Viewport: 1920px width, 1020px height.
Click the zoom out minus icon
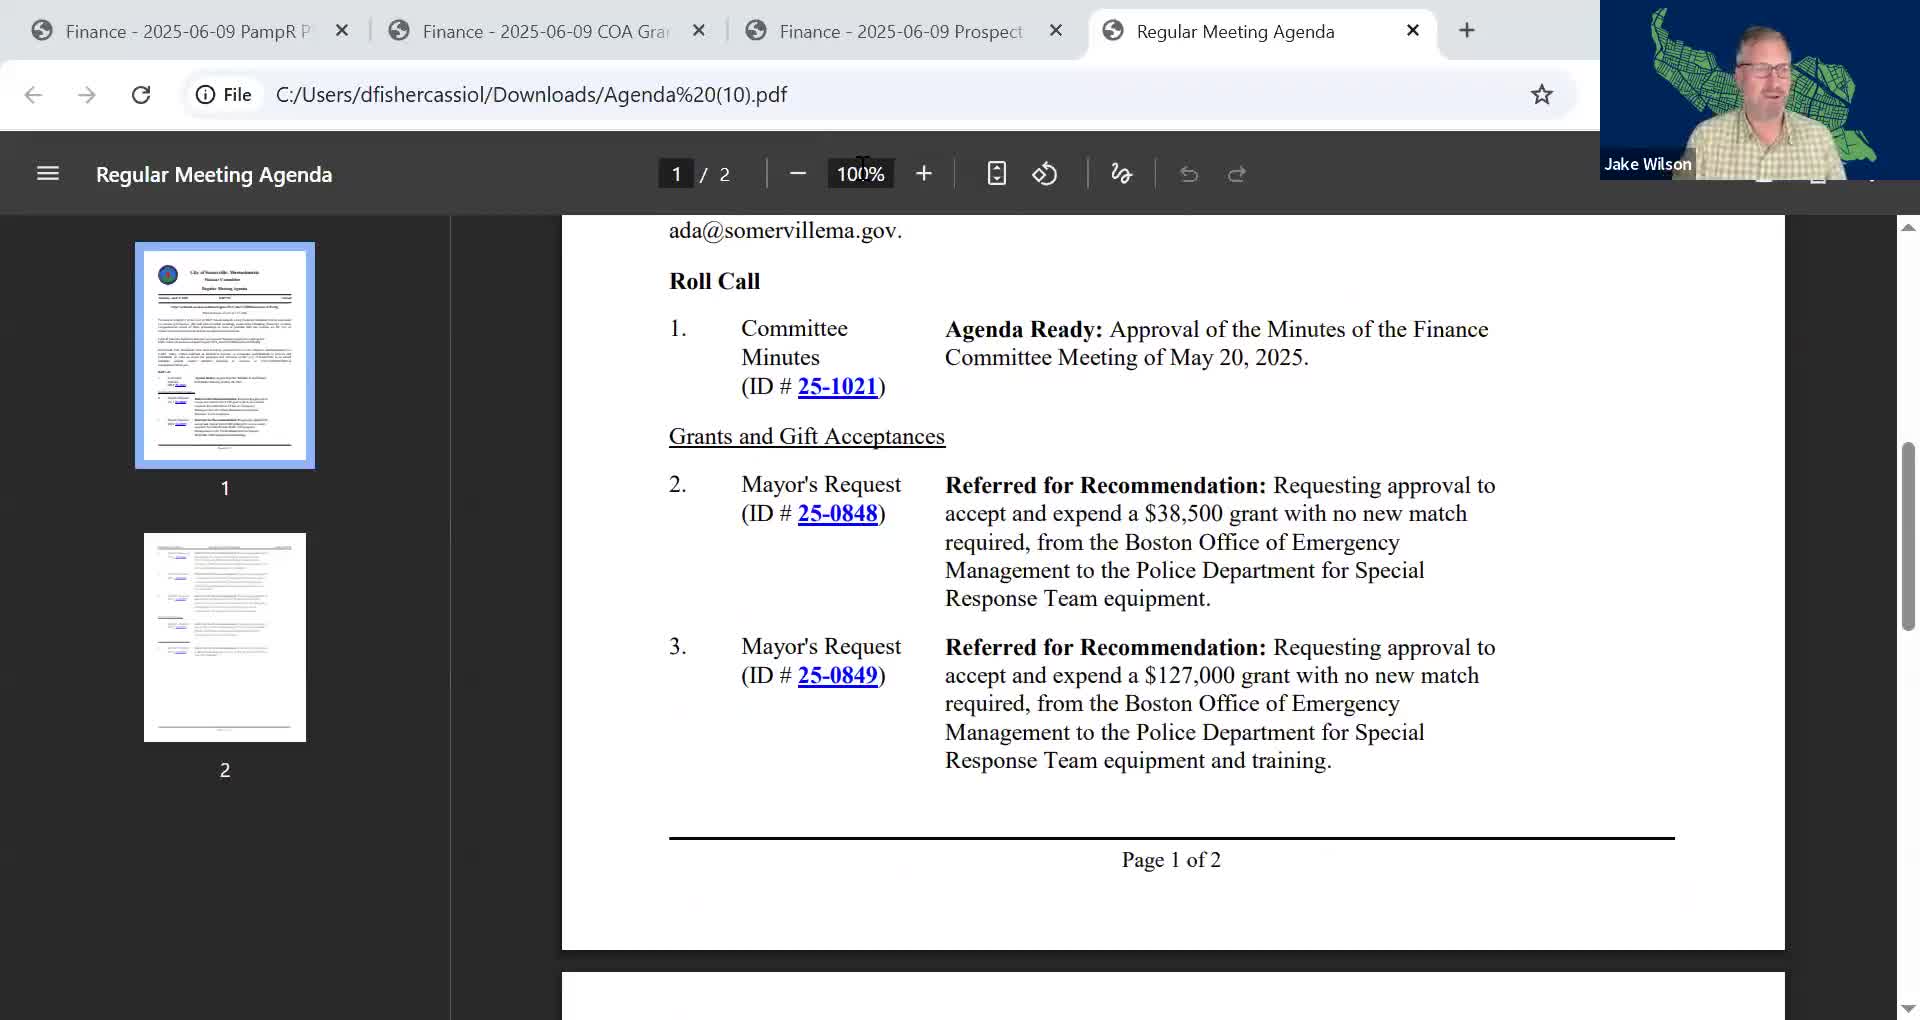click(797, 174)
